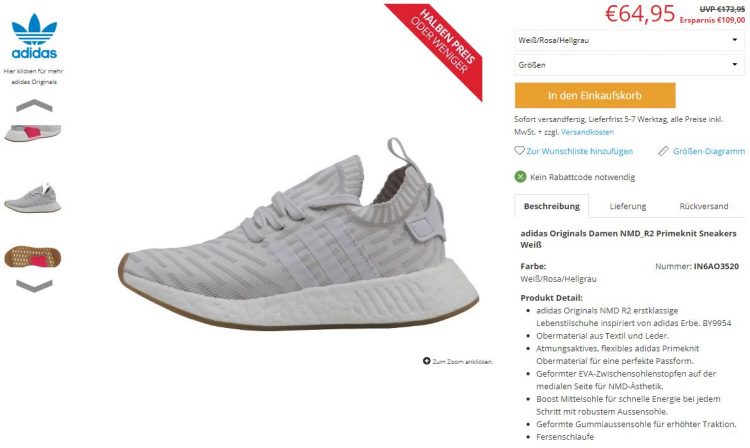This screenshot has width=750, height=448.
Task: Expand the Größen size dropdown
Action: 629,65
